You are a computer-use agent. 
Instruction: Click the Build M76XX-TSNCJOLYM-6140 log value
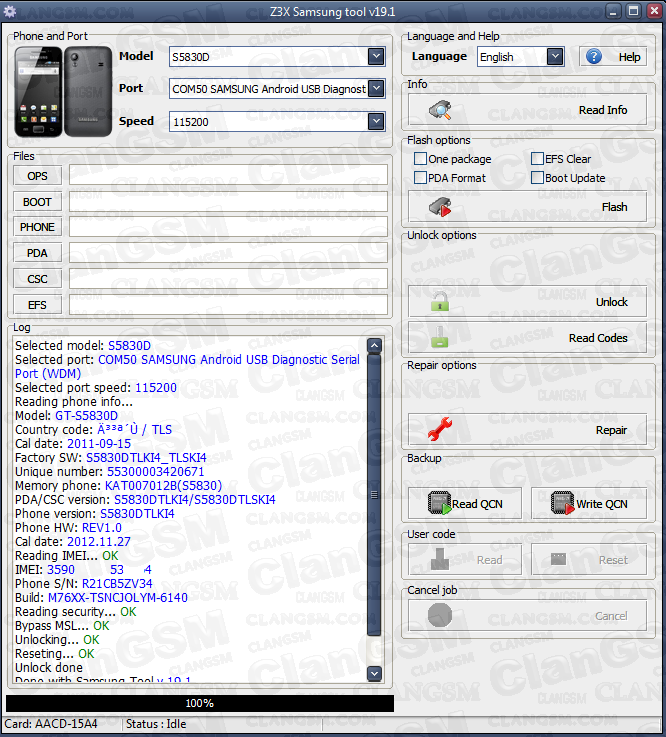click(x=118, y=597)
